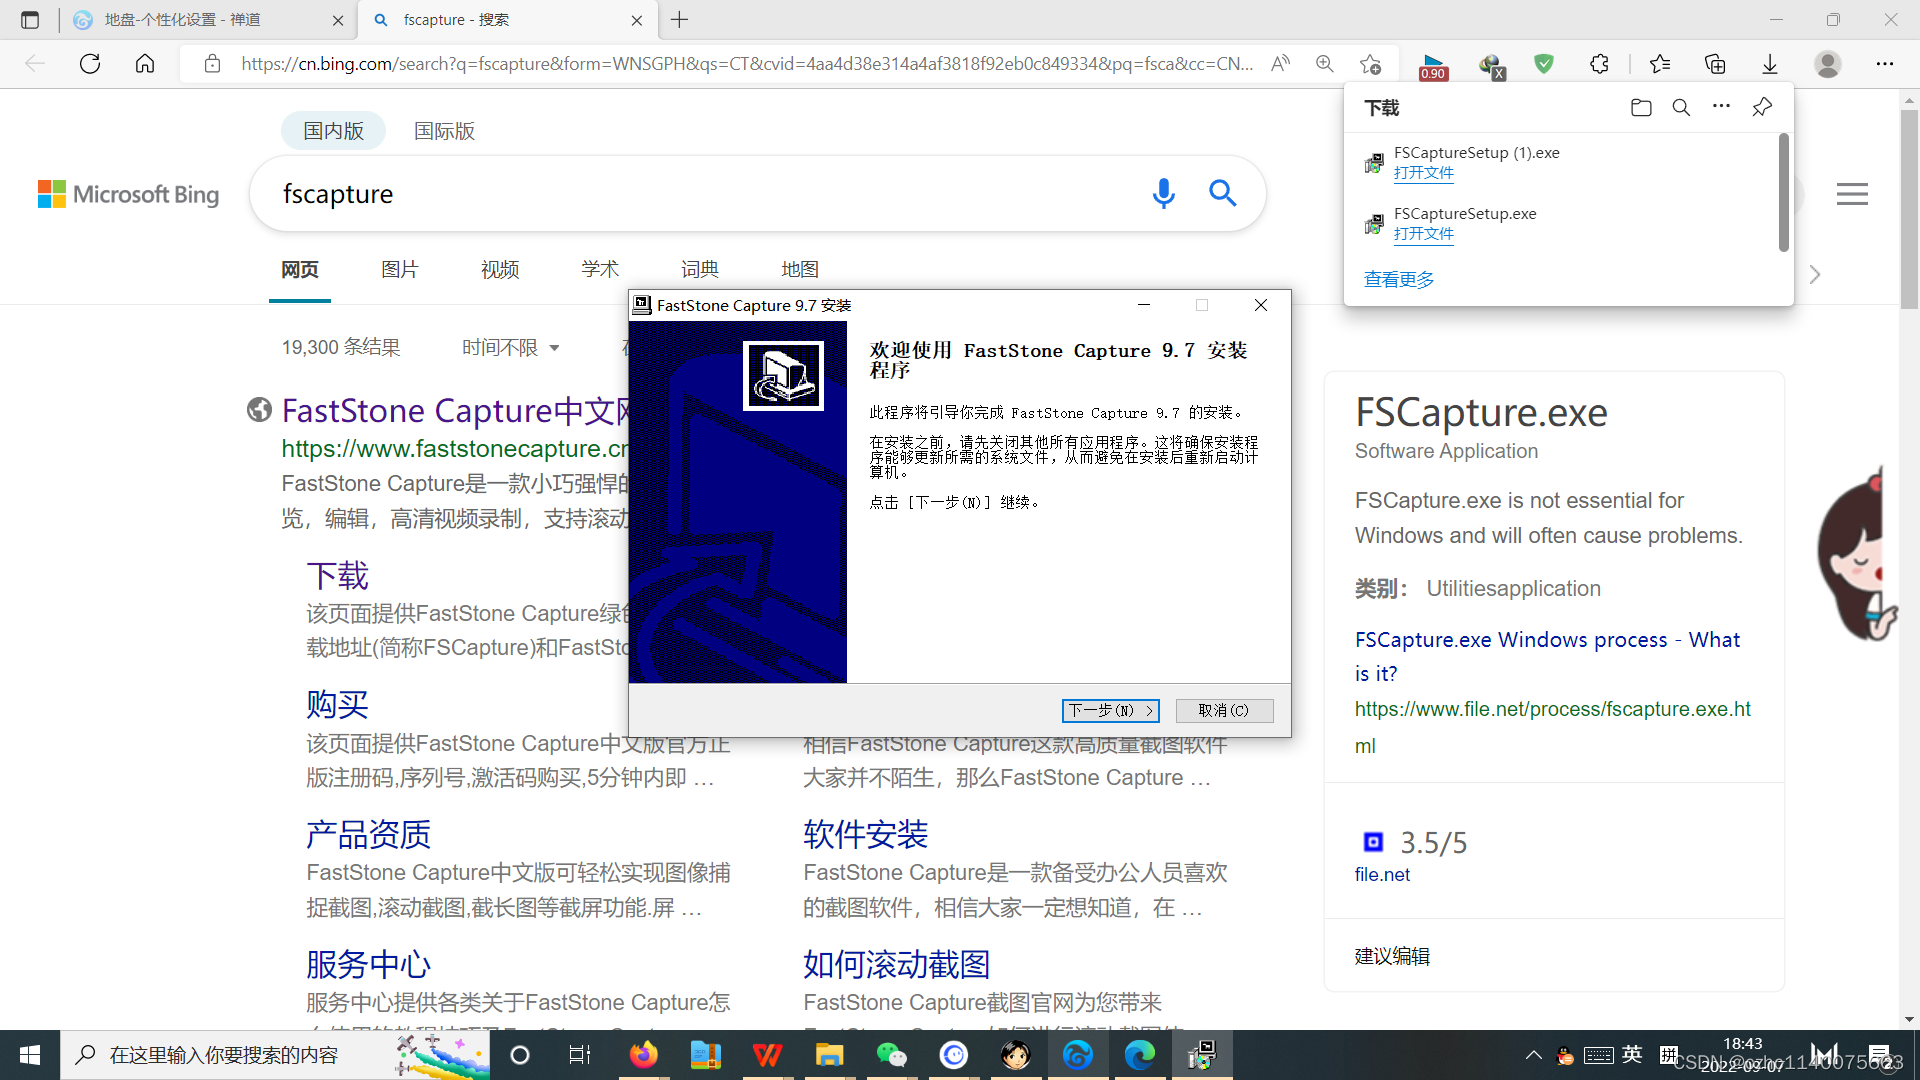Image resolution: width=1920 pixels, height=1080 pixels.
Task: Switch to the 图片 results tab
Action: click(399, 269)
